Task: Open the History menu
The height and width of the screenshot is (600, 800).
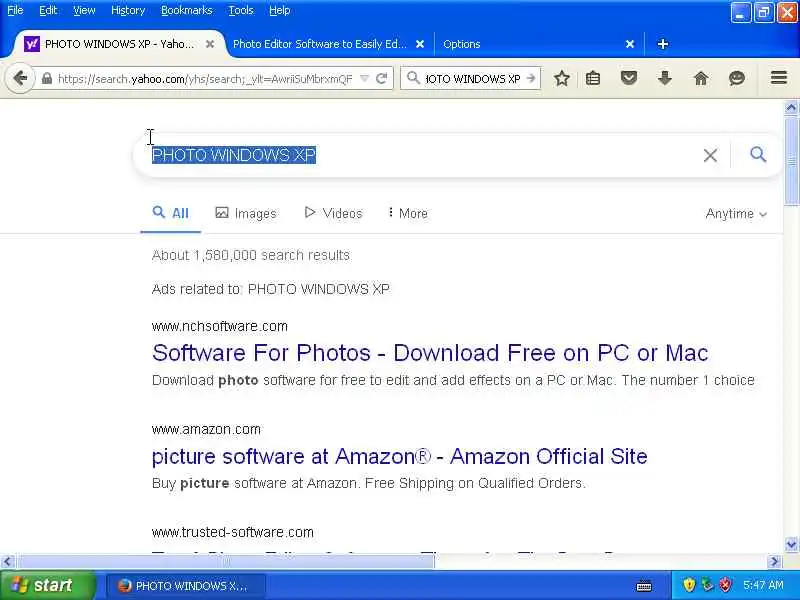Action: pos(128,10)
